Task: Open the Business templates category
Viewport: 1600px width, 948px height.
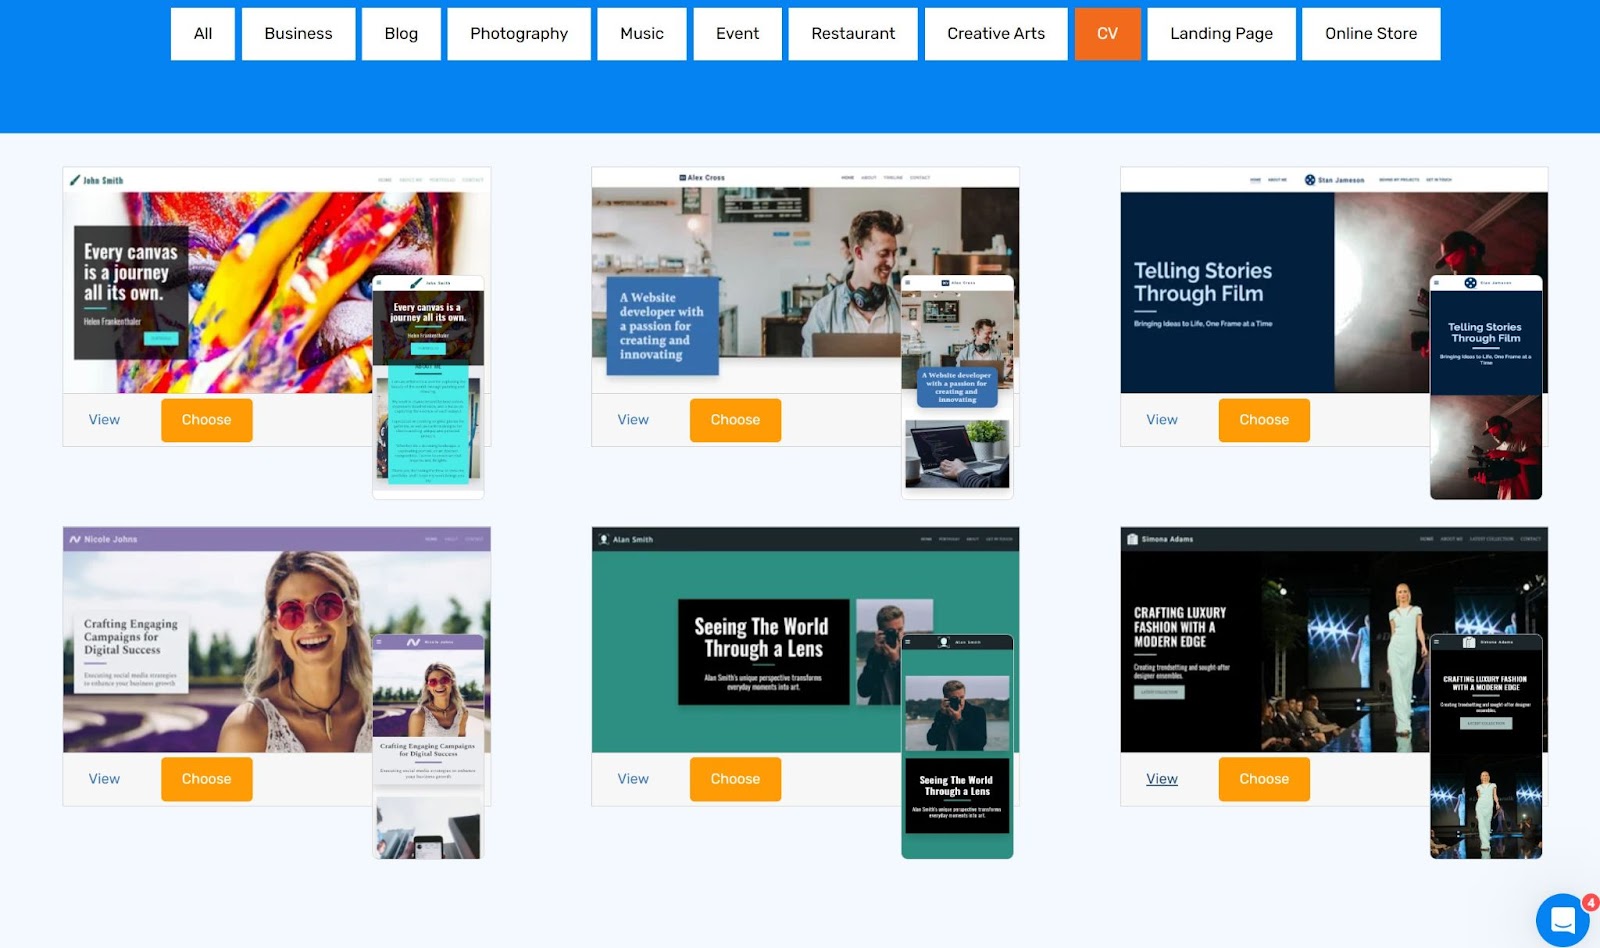Action: pyautogui.click(x=298, y=33)
